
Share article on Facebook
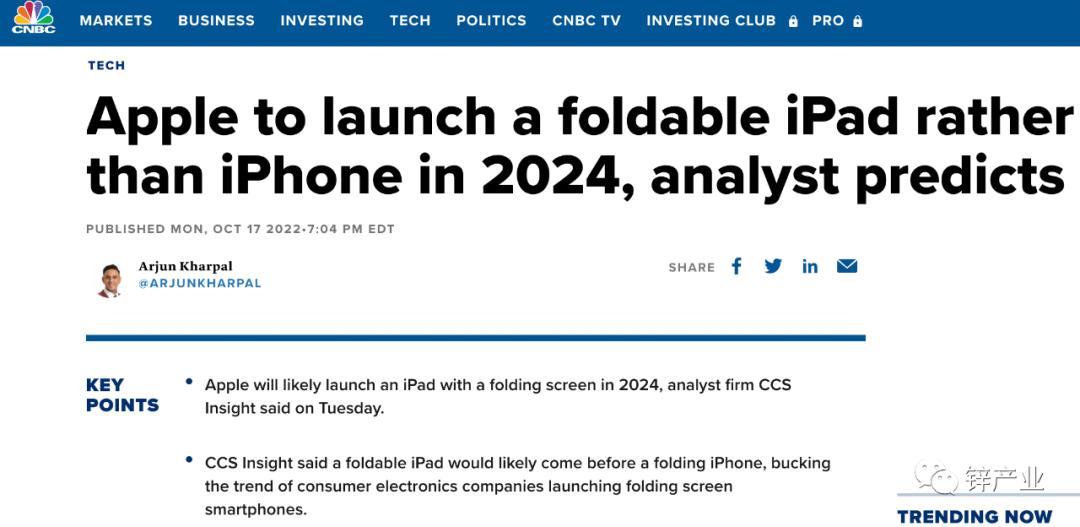coord(736,266)
